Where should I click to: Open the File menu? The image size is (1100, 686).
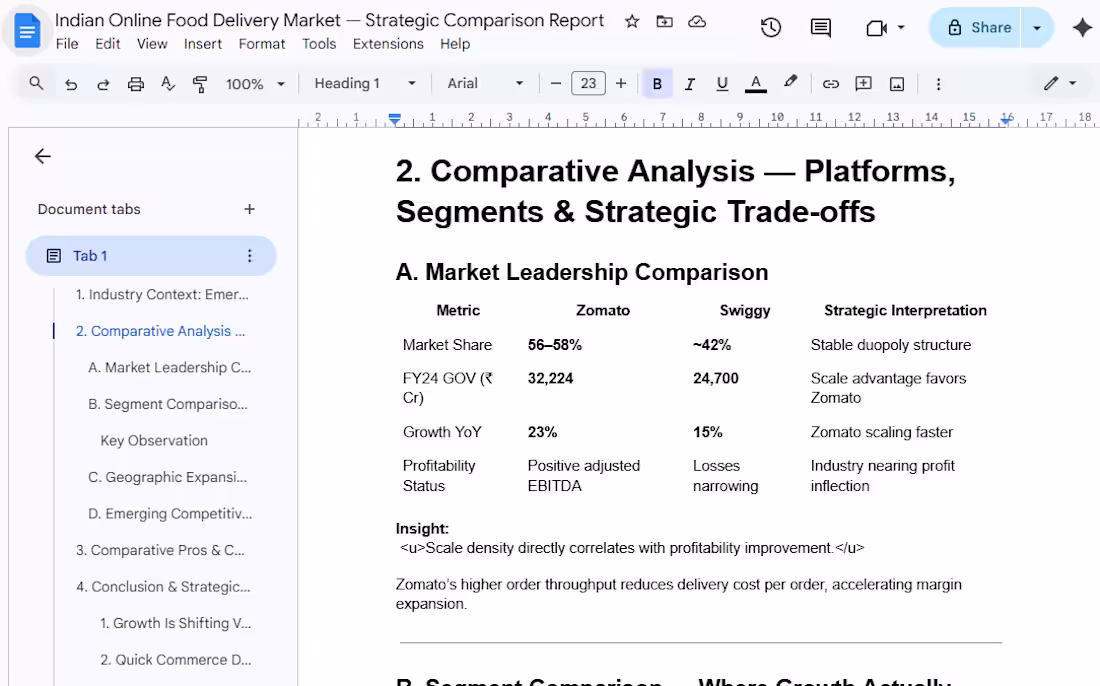(x=67, y=43)
